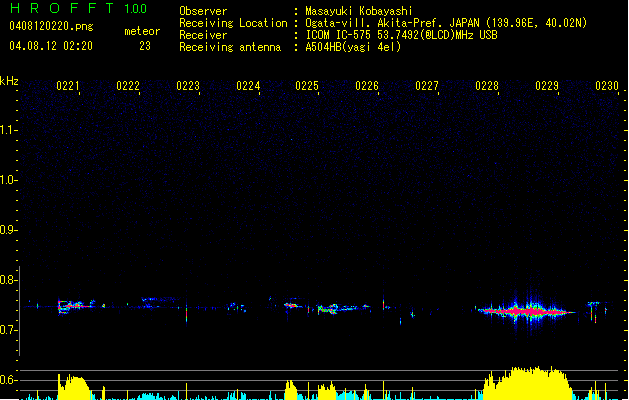
Task: Click the 0.8 kHz frequency label
Action: pos(8,280)
